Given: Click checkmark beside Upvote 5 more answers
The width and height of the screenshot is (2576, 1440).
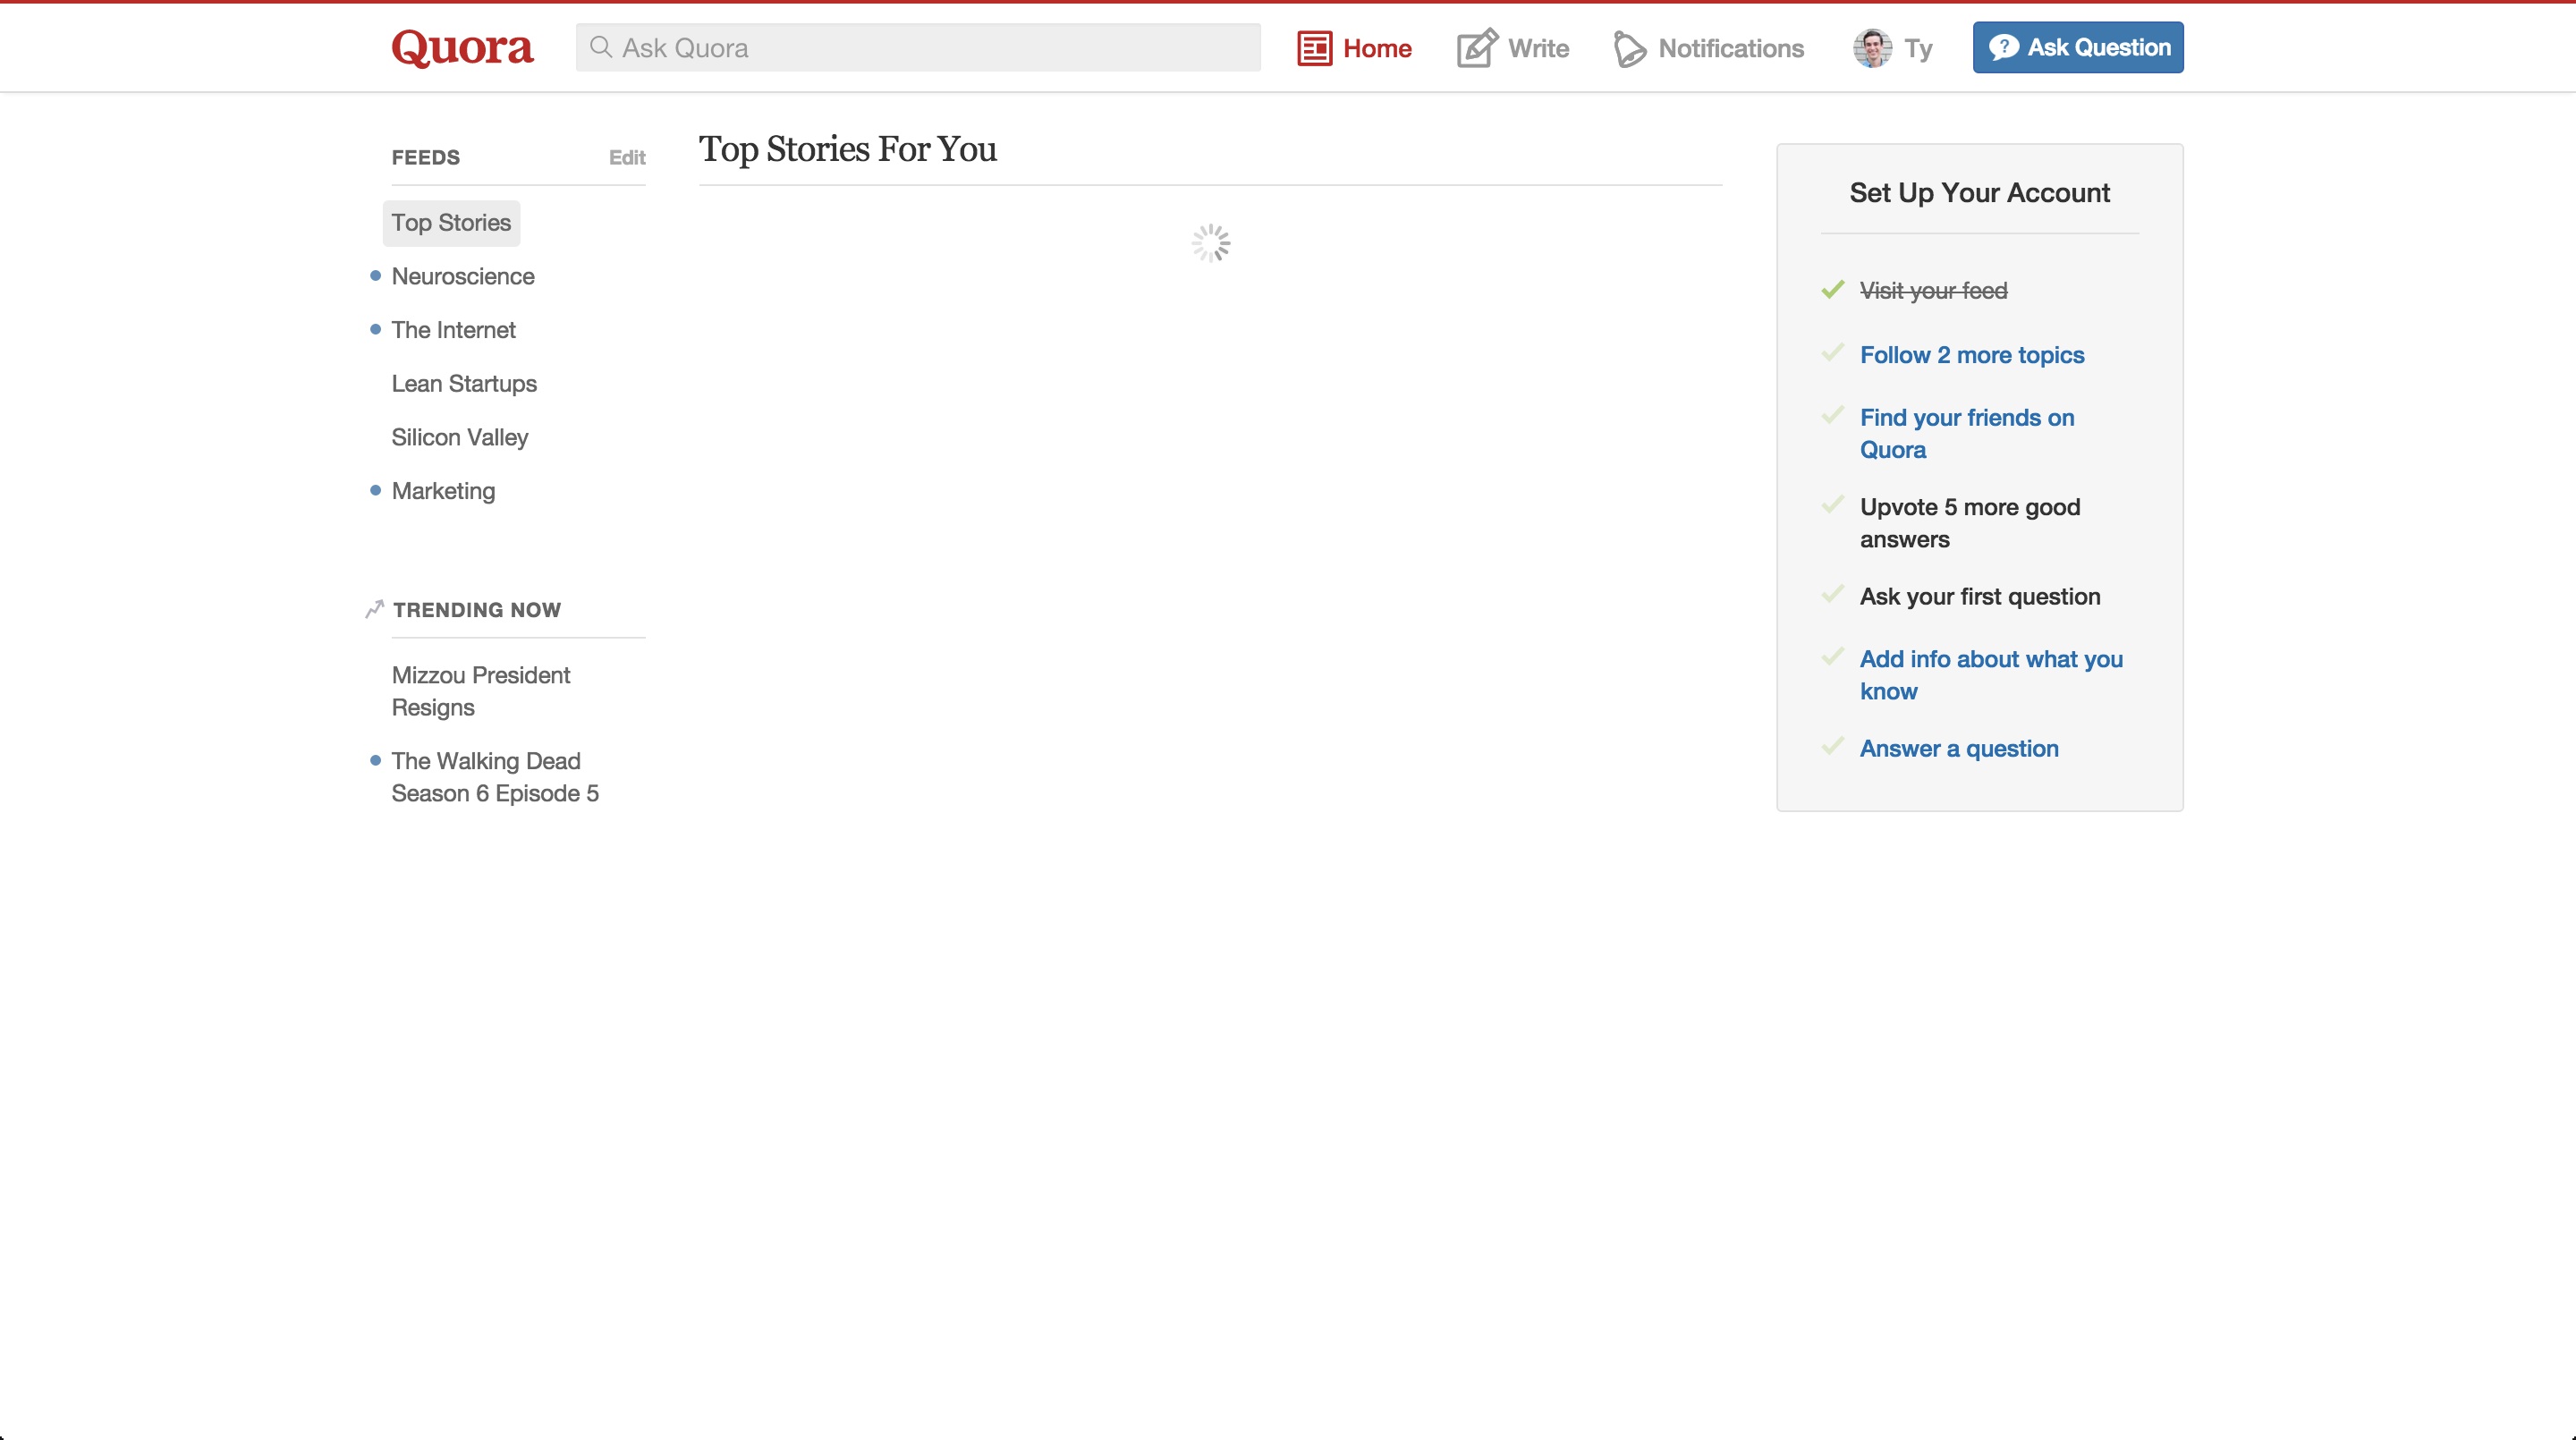Looking at the screenshot, I should 1832,505.
